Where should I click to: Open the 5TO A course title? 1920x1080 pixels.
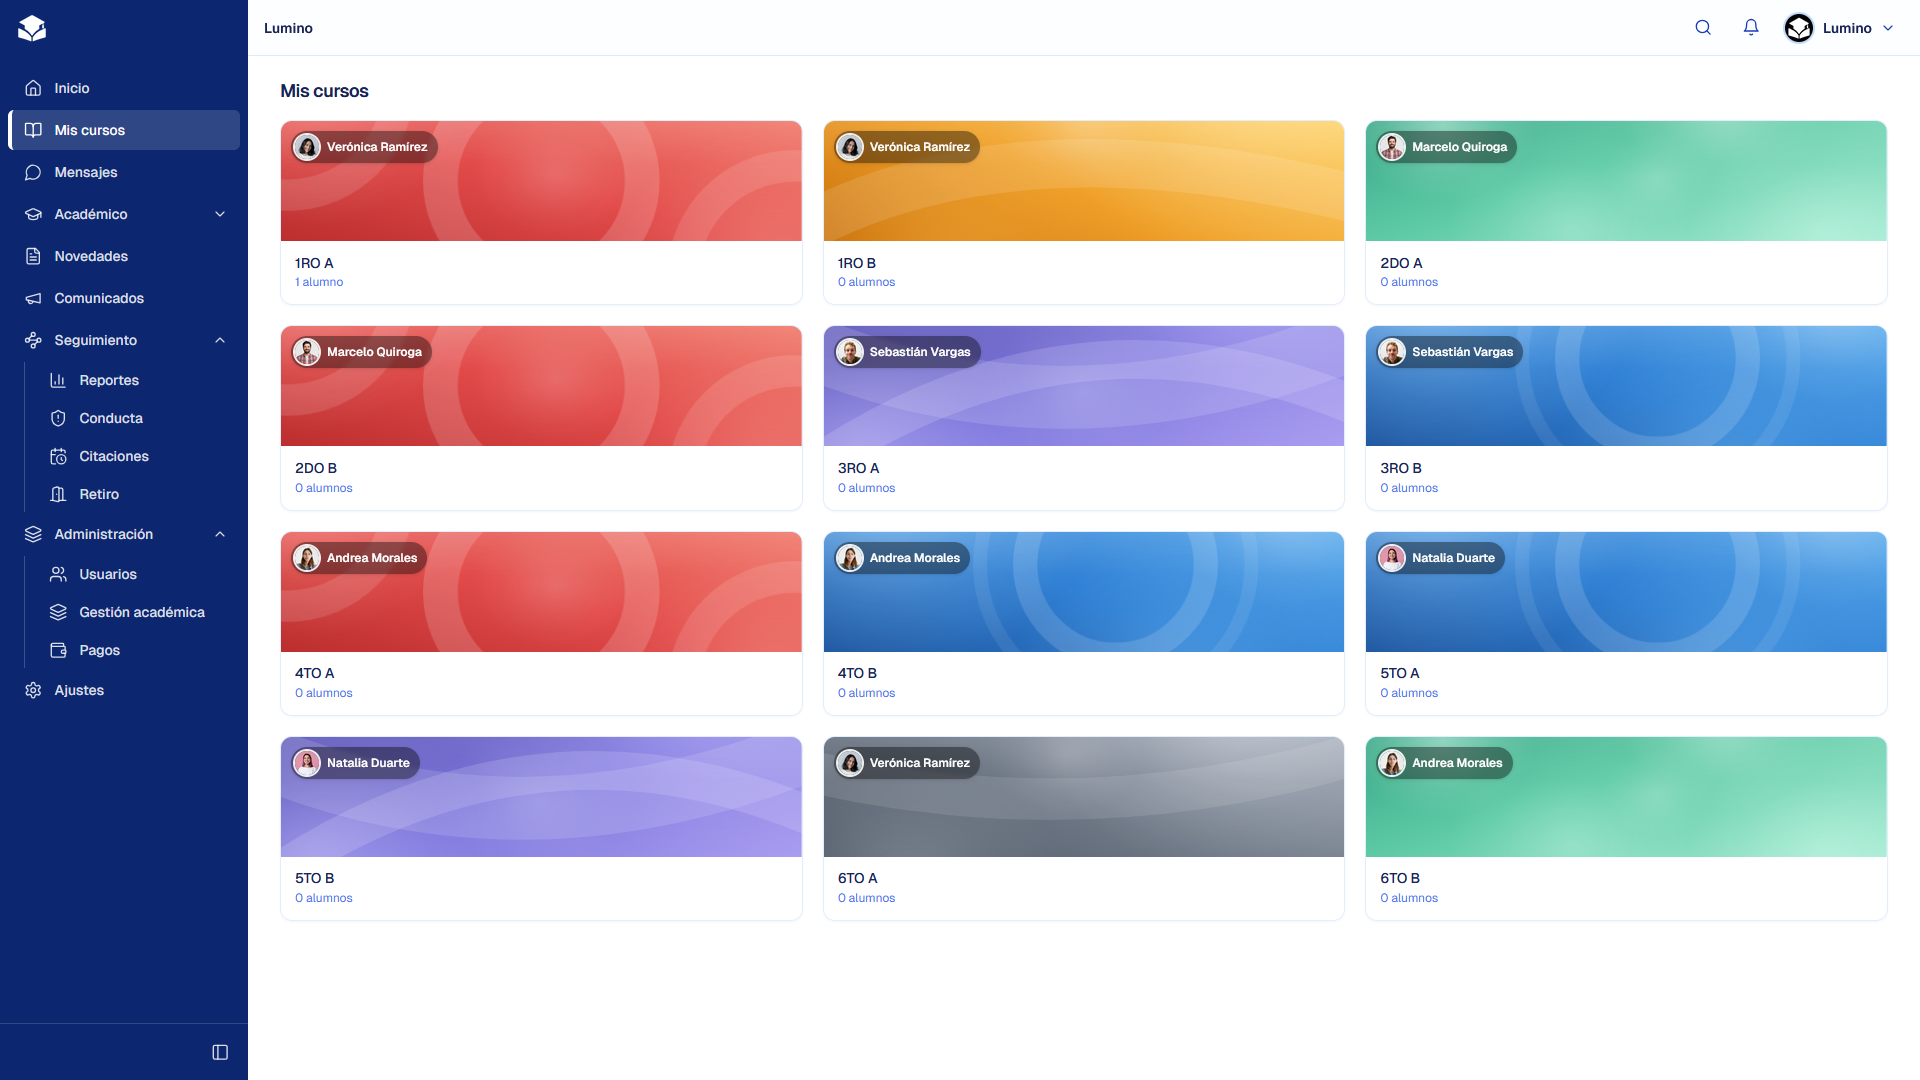point(1400,673)
